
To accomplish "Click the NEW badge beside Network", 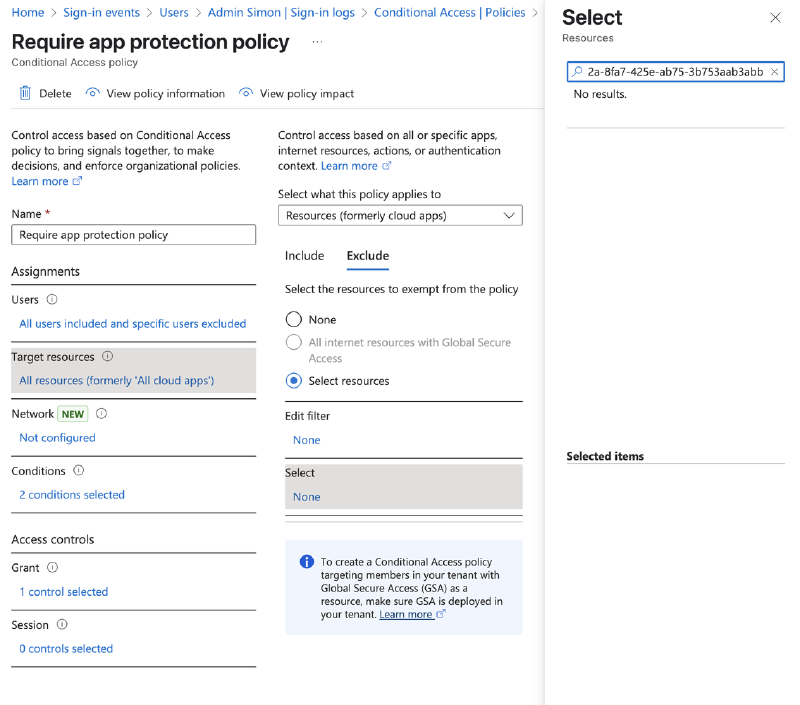I will (x=73, y=414).
